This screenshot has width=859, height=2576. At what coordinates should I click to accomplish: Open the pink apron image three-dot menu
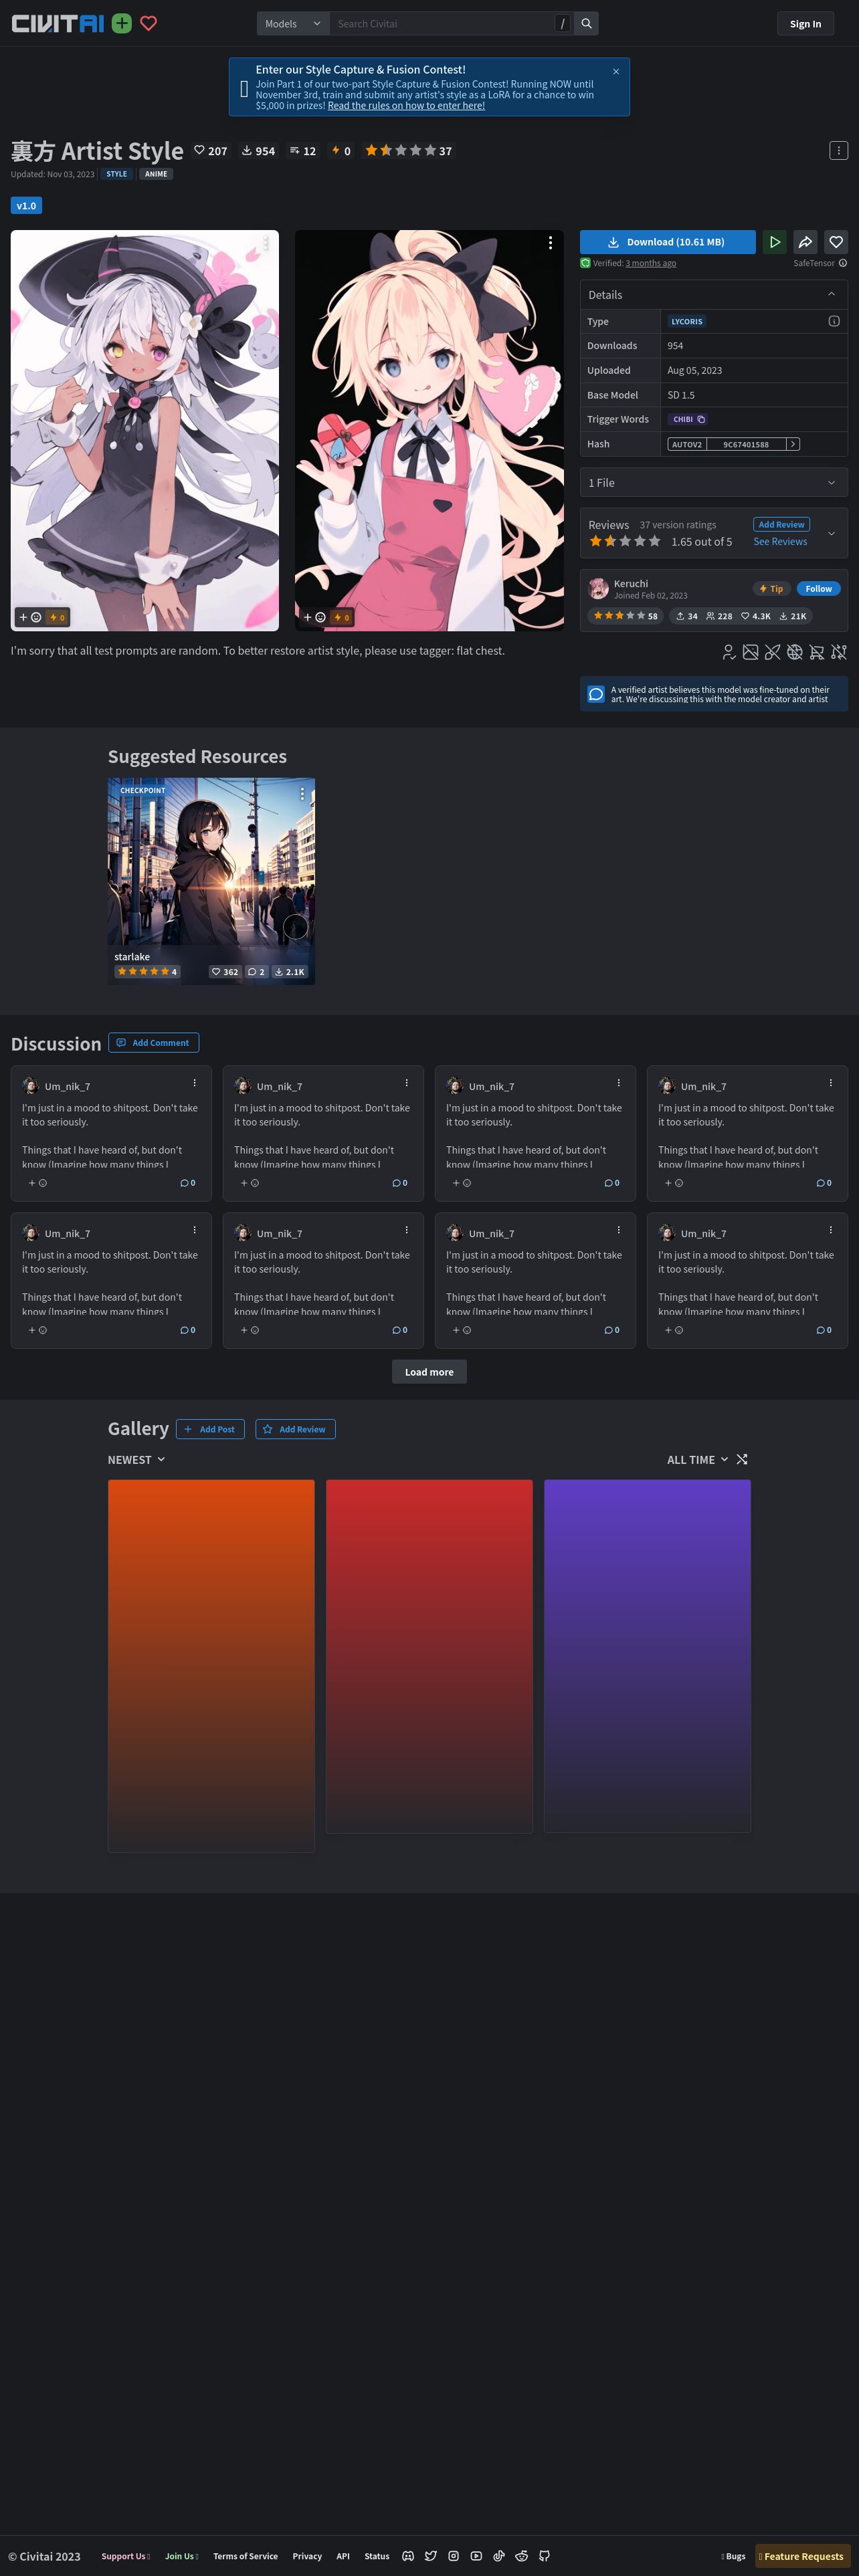coord(550,243)
